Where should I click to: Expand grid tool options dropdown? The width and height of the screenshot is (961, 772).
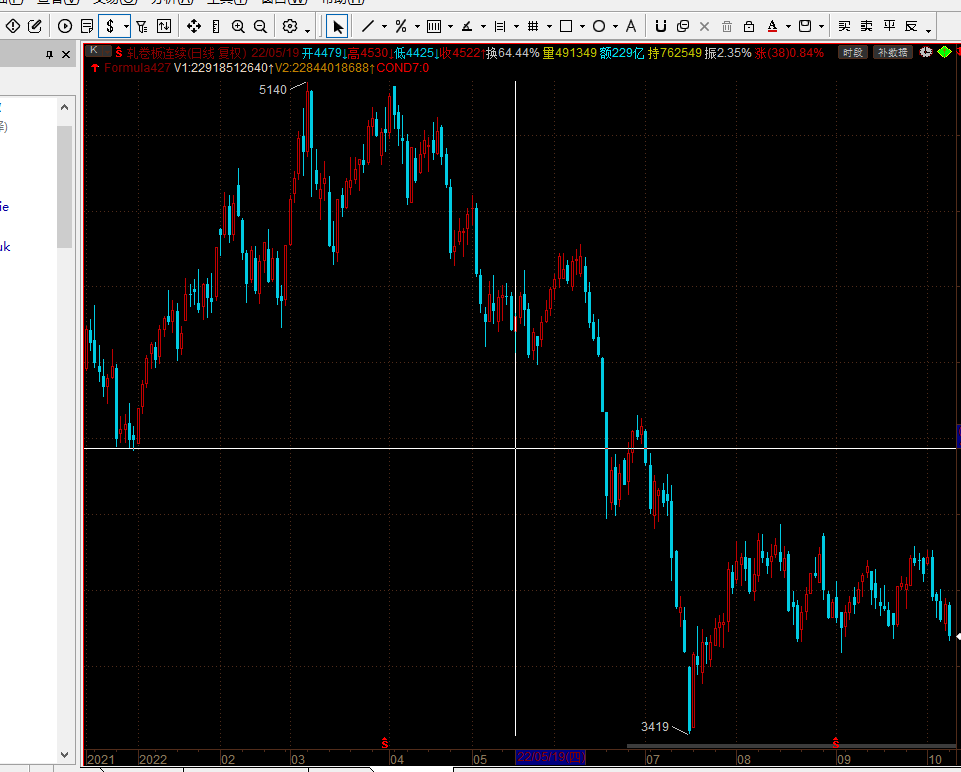click(550, 26)
